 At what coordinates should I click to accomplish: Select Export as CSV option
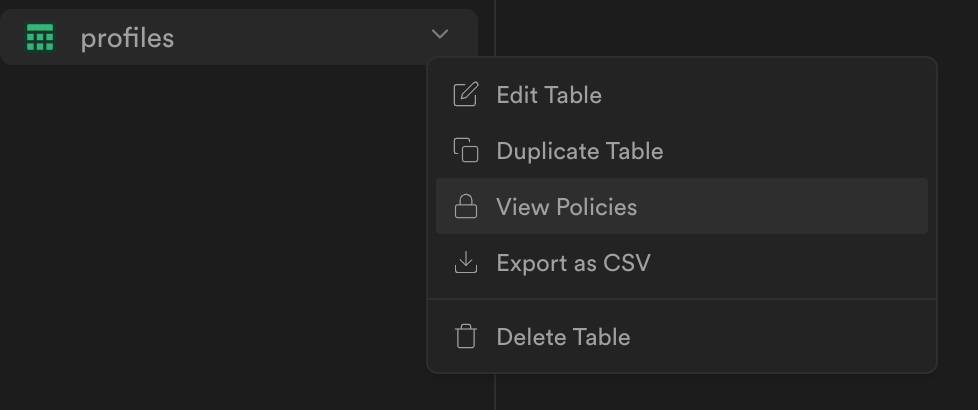(x=573, y=263)
